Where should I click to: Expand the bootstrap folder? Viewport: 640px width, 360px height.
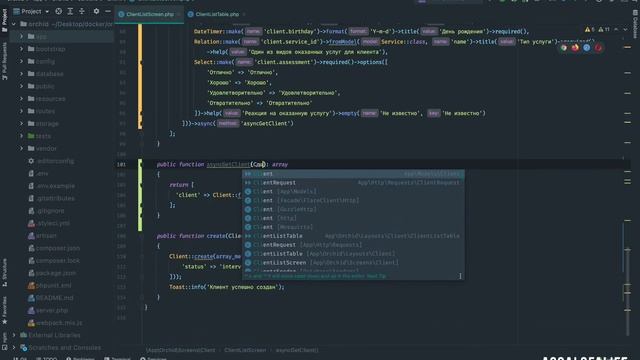(22, 49)
